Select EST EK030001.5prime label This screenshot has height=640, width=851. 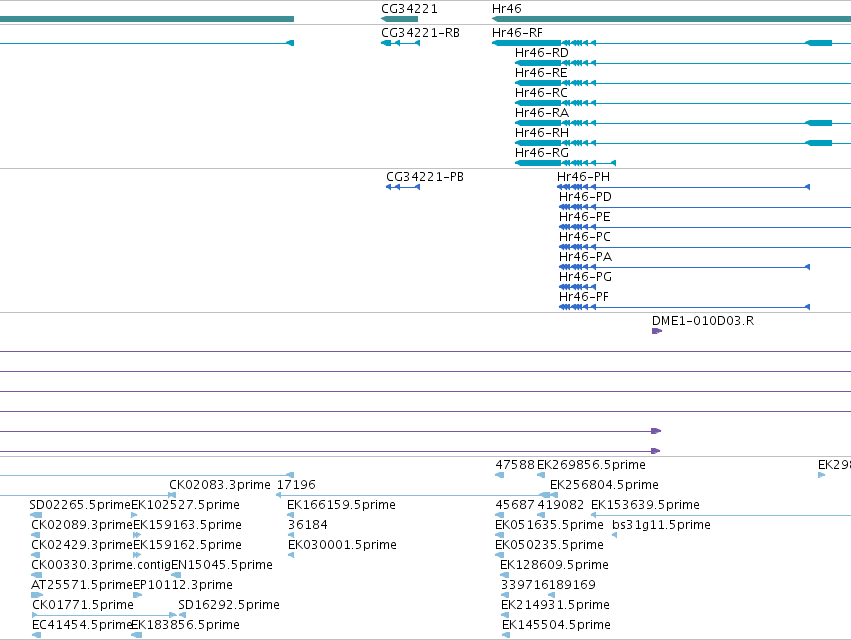pyautogui.click(x=342, y=545)
